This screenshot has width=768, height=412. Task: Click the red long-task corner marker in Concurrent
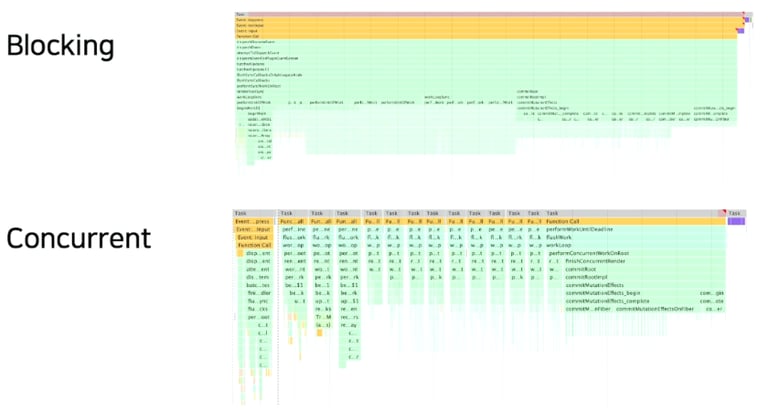pos(722,211)
